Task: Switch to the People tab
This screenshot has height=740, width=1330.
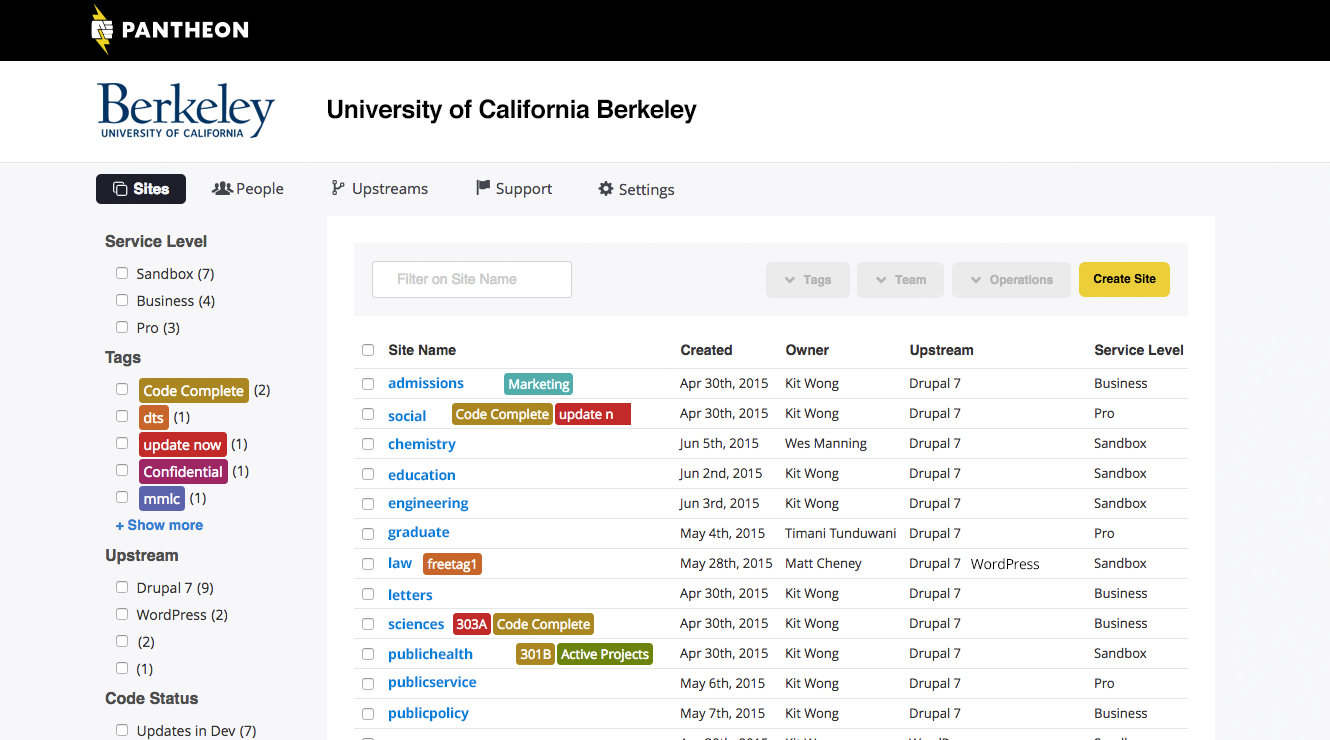Action: pos(248,189)
